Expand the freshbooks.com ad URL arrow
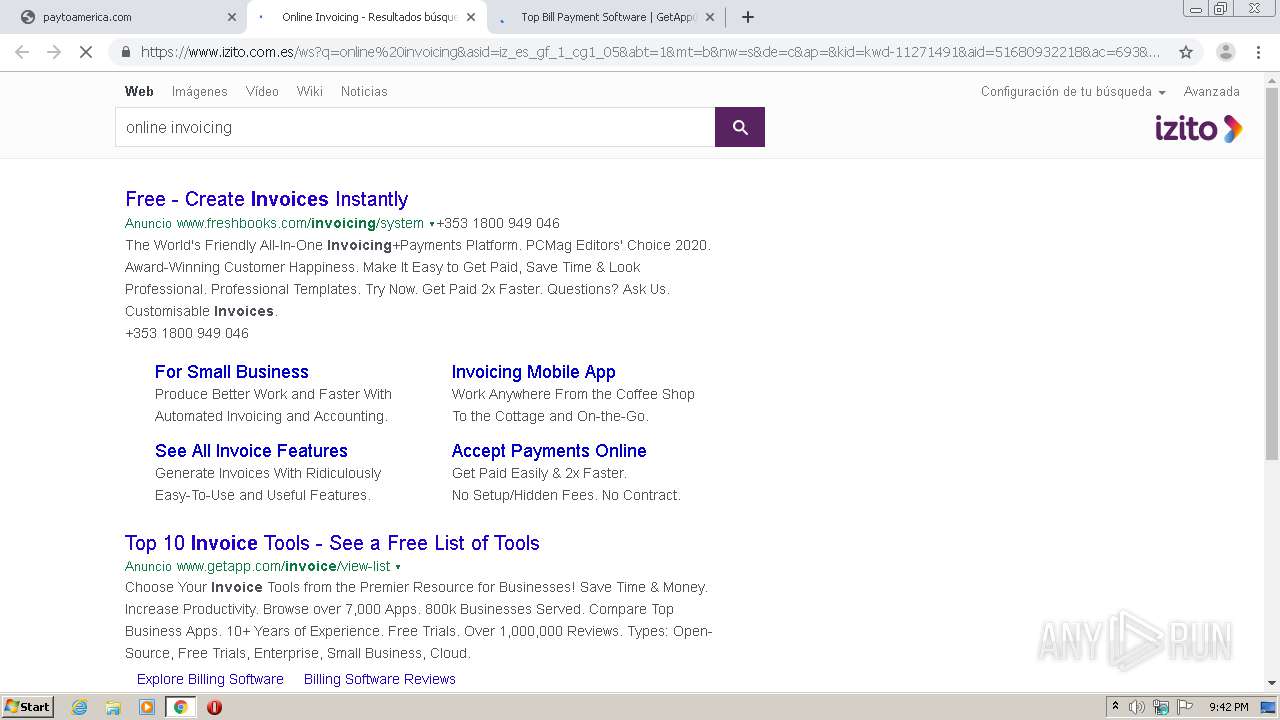1280x720 pixels. click(432, 224)
